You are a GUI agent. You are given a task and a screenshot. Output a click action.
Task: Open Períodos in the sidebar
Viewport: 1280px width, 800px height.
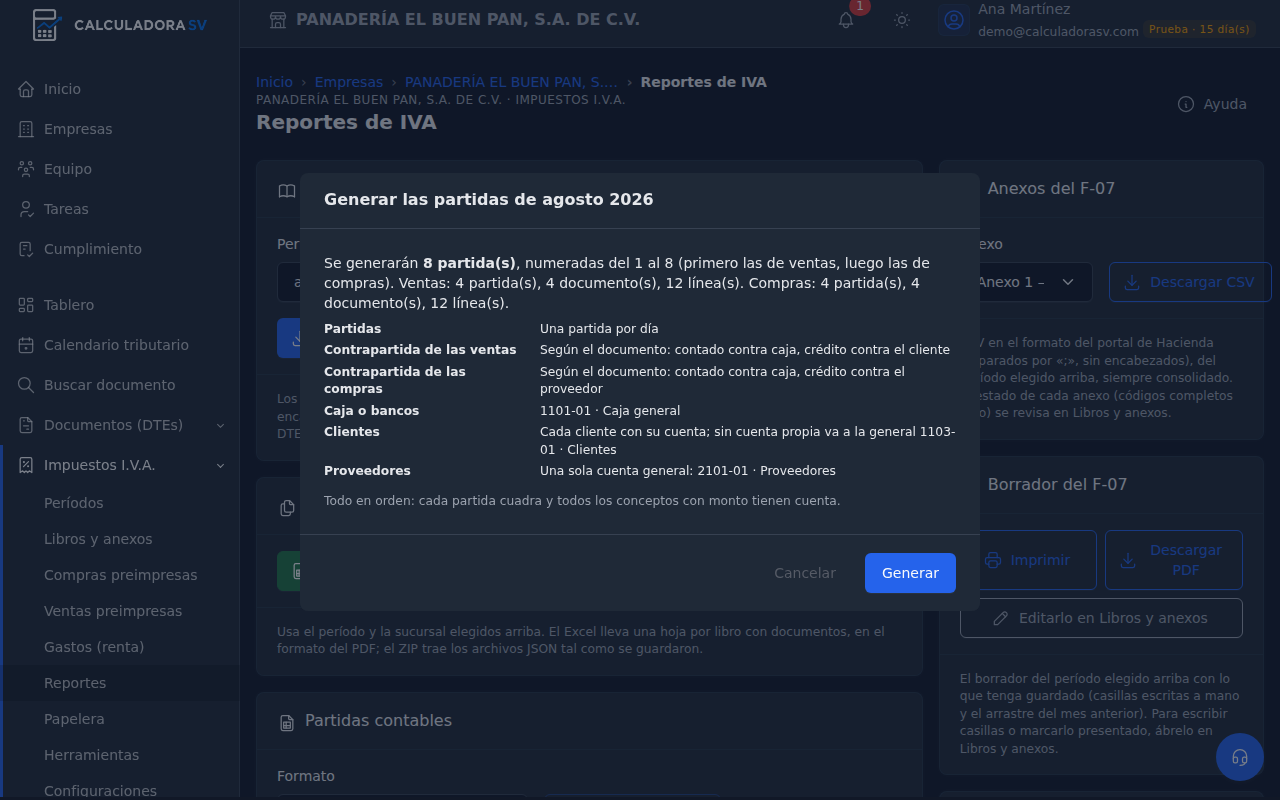point(74,503)
